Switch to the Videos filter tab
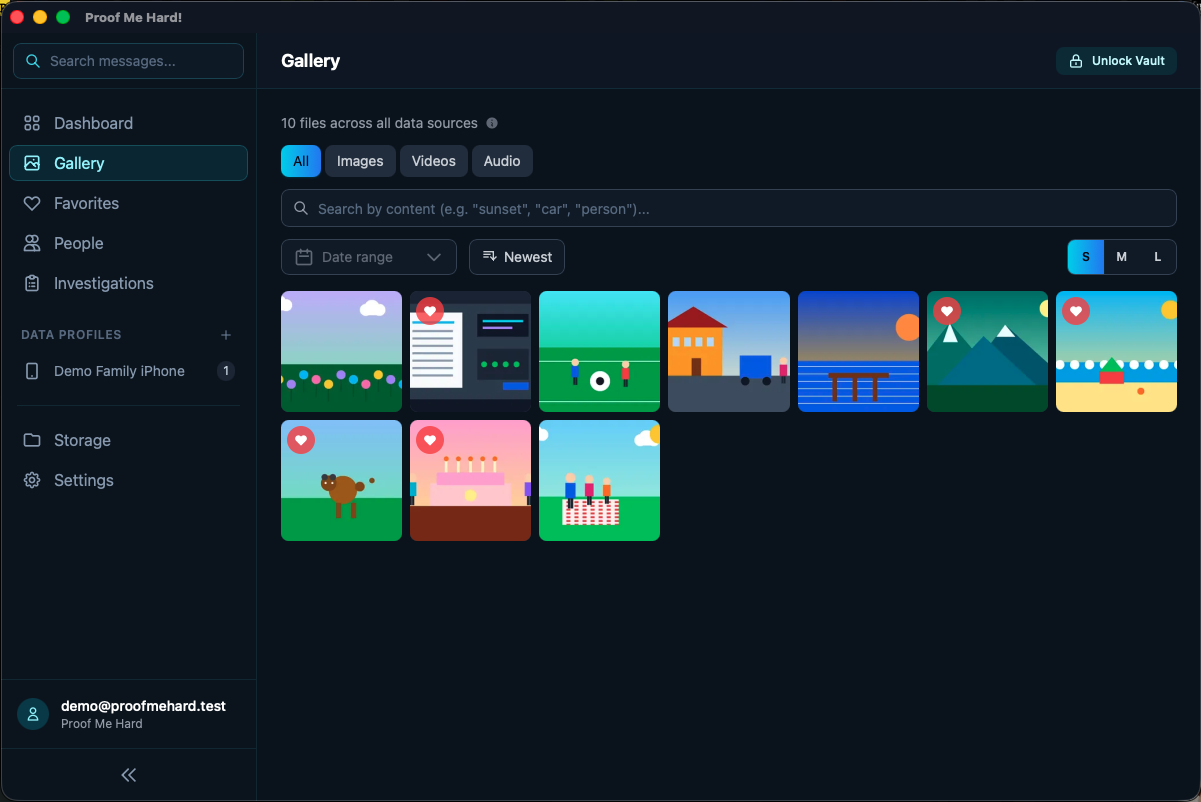Image resolution: width=1201 pixels, height=802 pixels. tap(434, 161)
